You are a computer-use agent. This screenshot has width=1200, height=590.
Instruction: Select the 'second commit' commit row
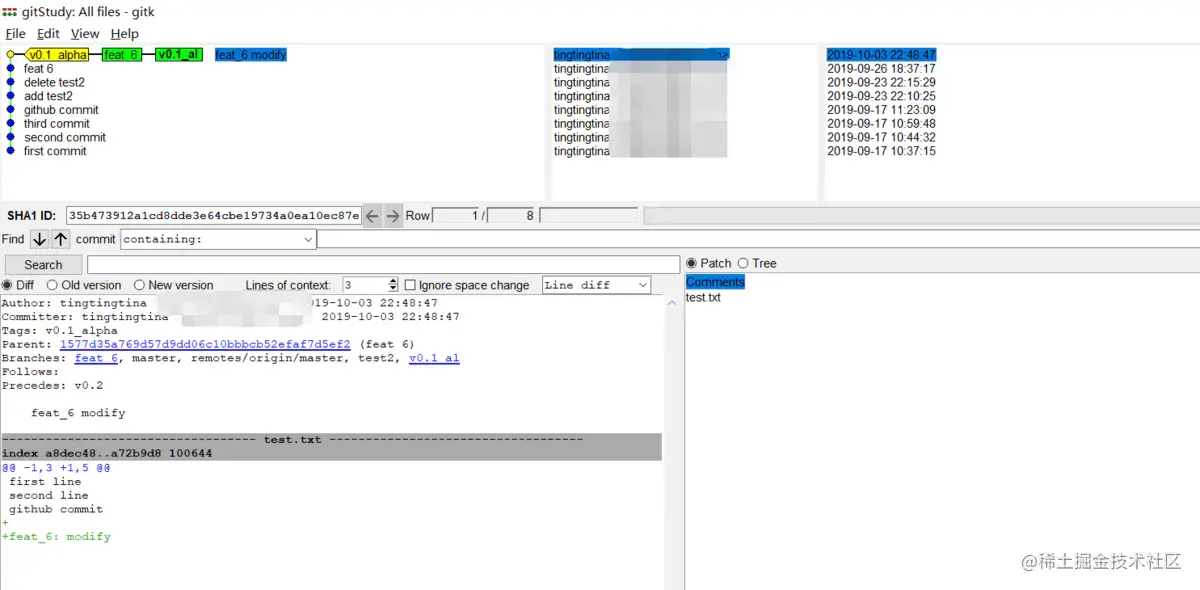[65, 138]
